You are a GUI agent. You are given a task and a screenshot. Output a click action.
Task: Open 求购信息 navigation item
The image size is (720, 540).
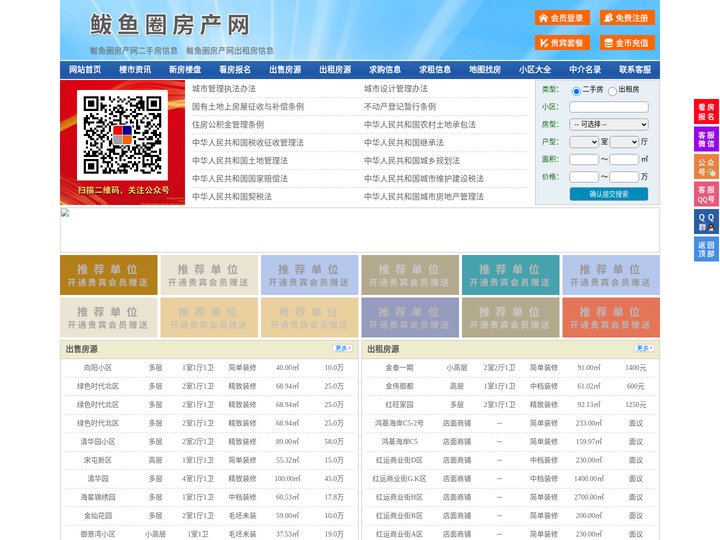coord(385,70)
